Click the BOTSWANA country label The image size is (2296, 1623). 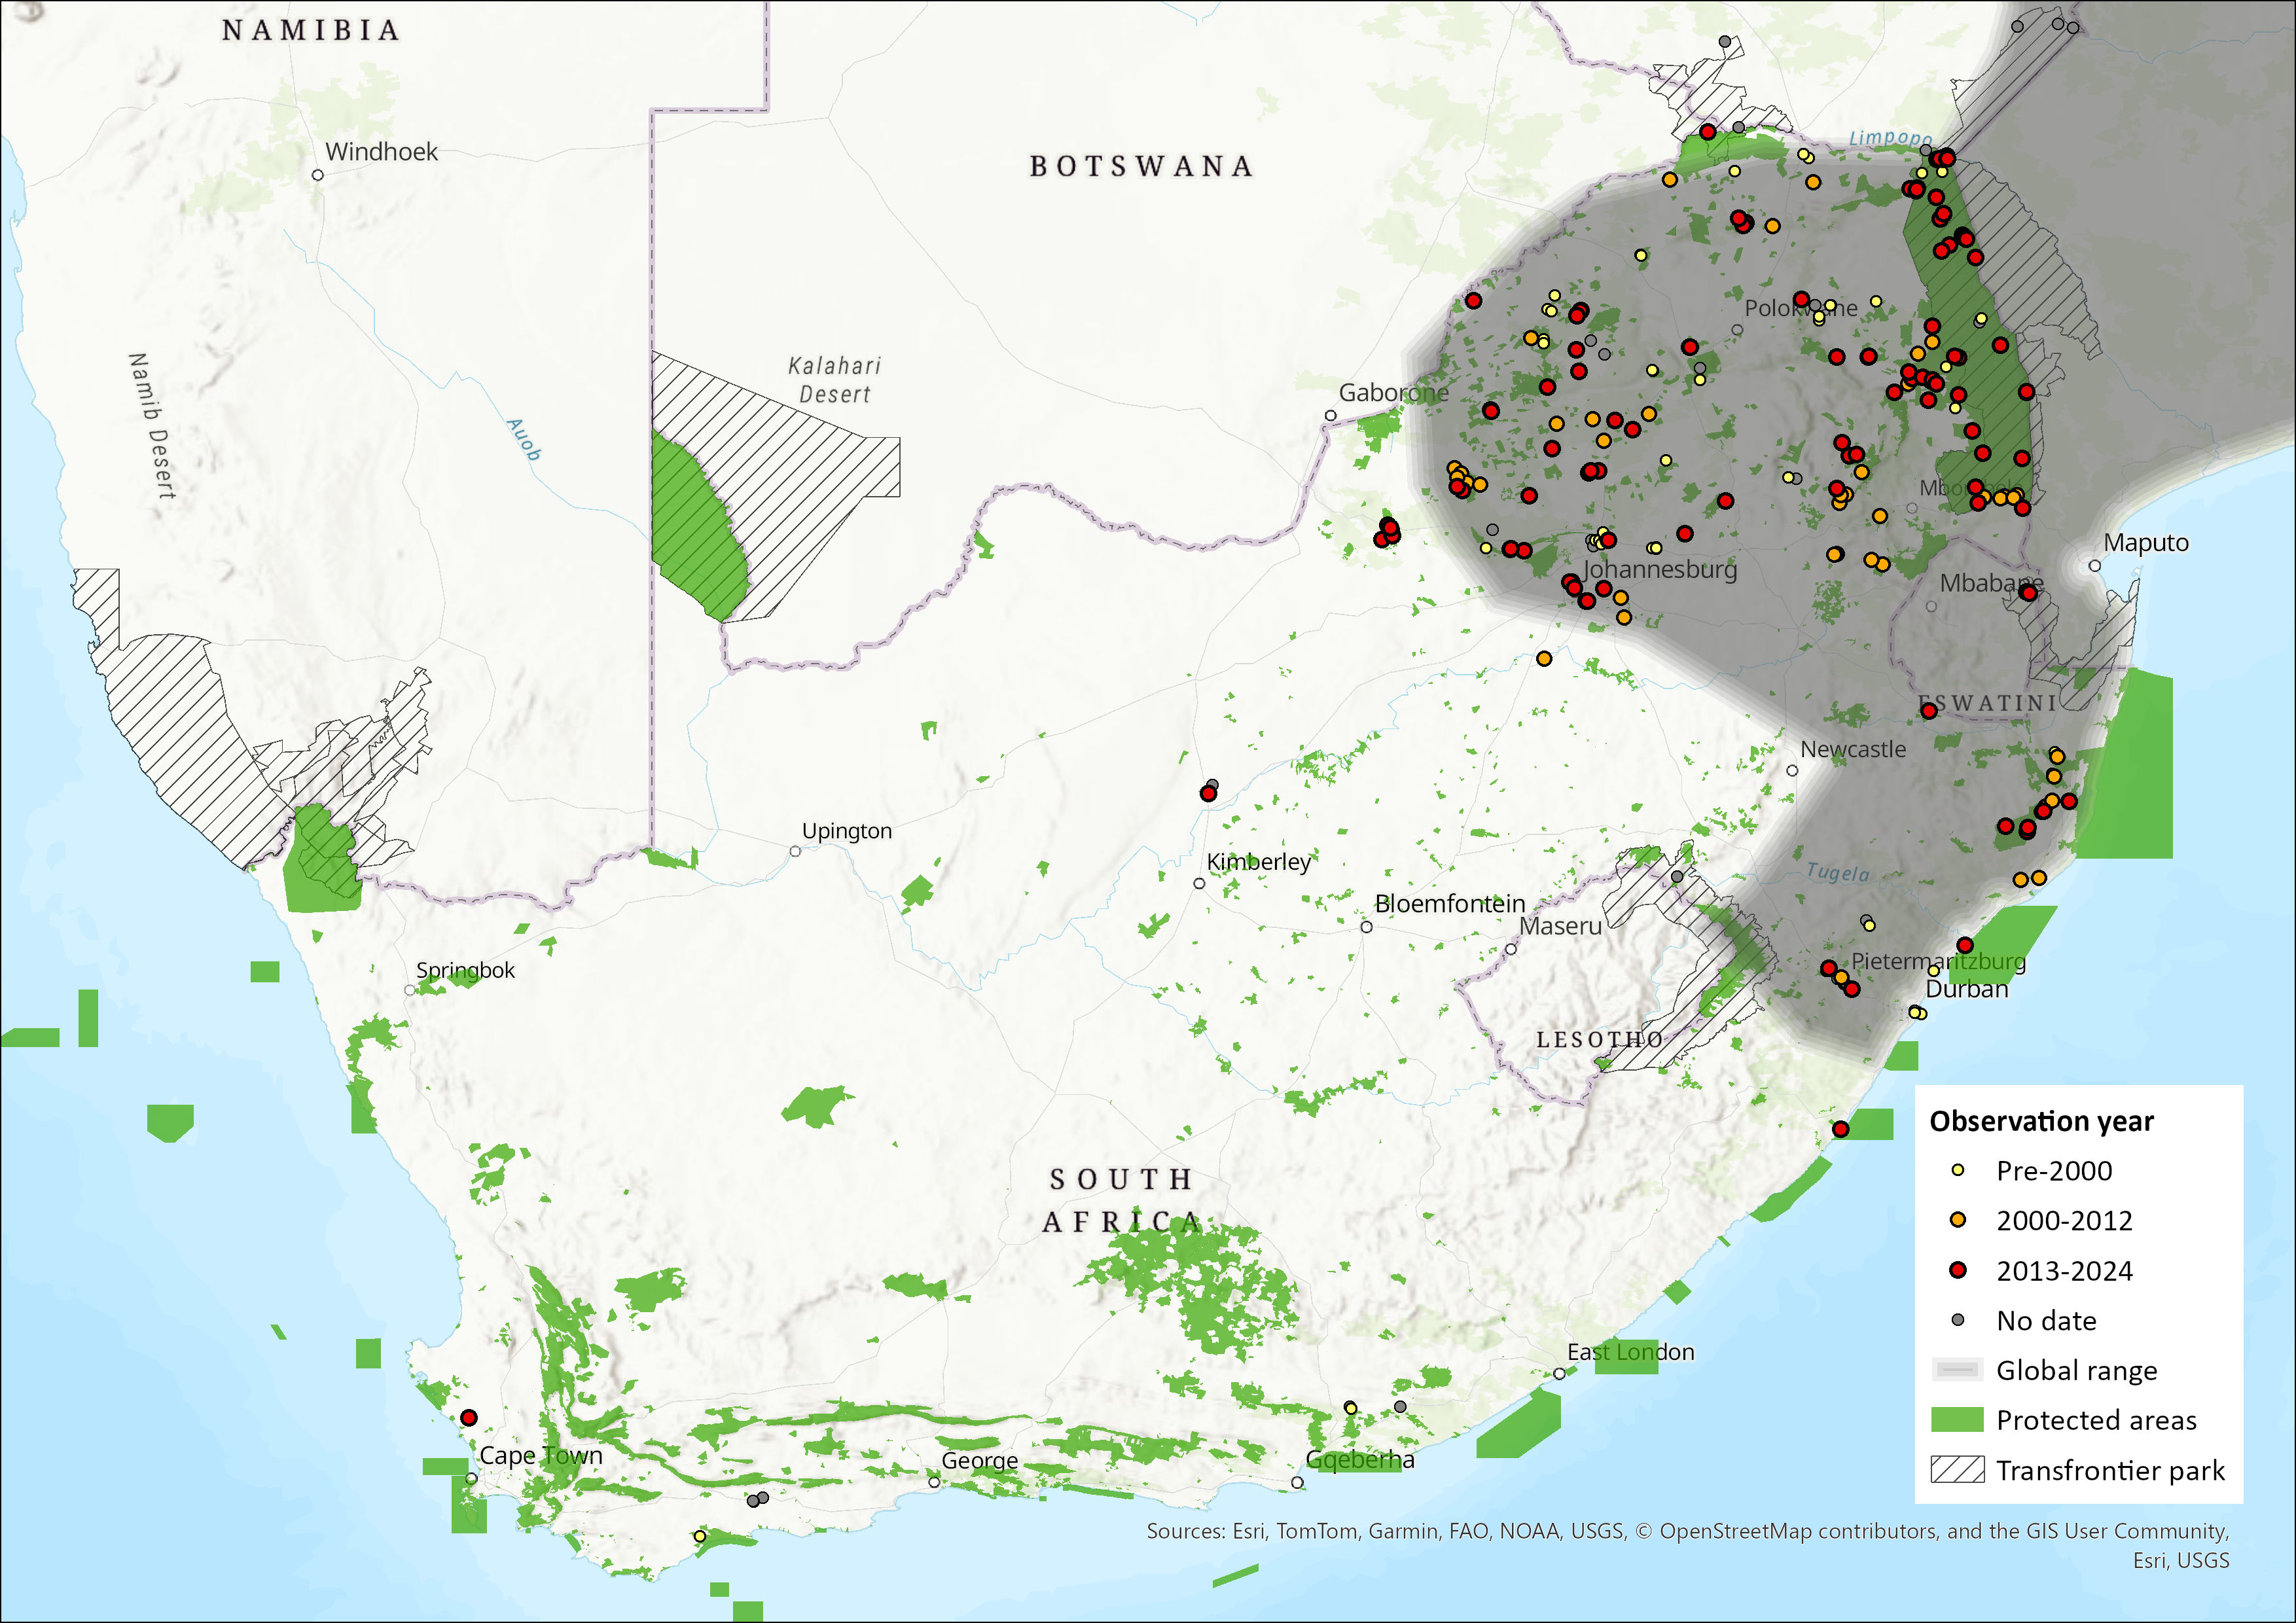tap(1141, 166)
